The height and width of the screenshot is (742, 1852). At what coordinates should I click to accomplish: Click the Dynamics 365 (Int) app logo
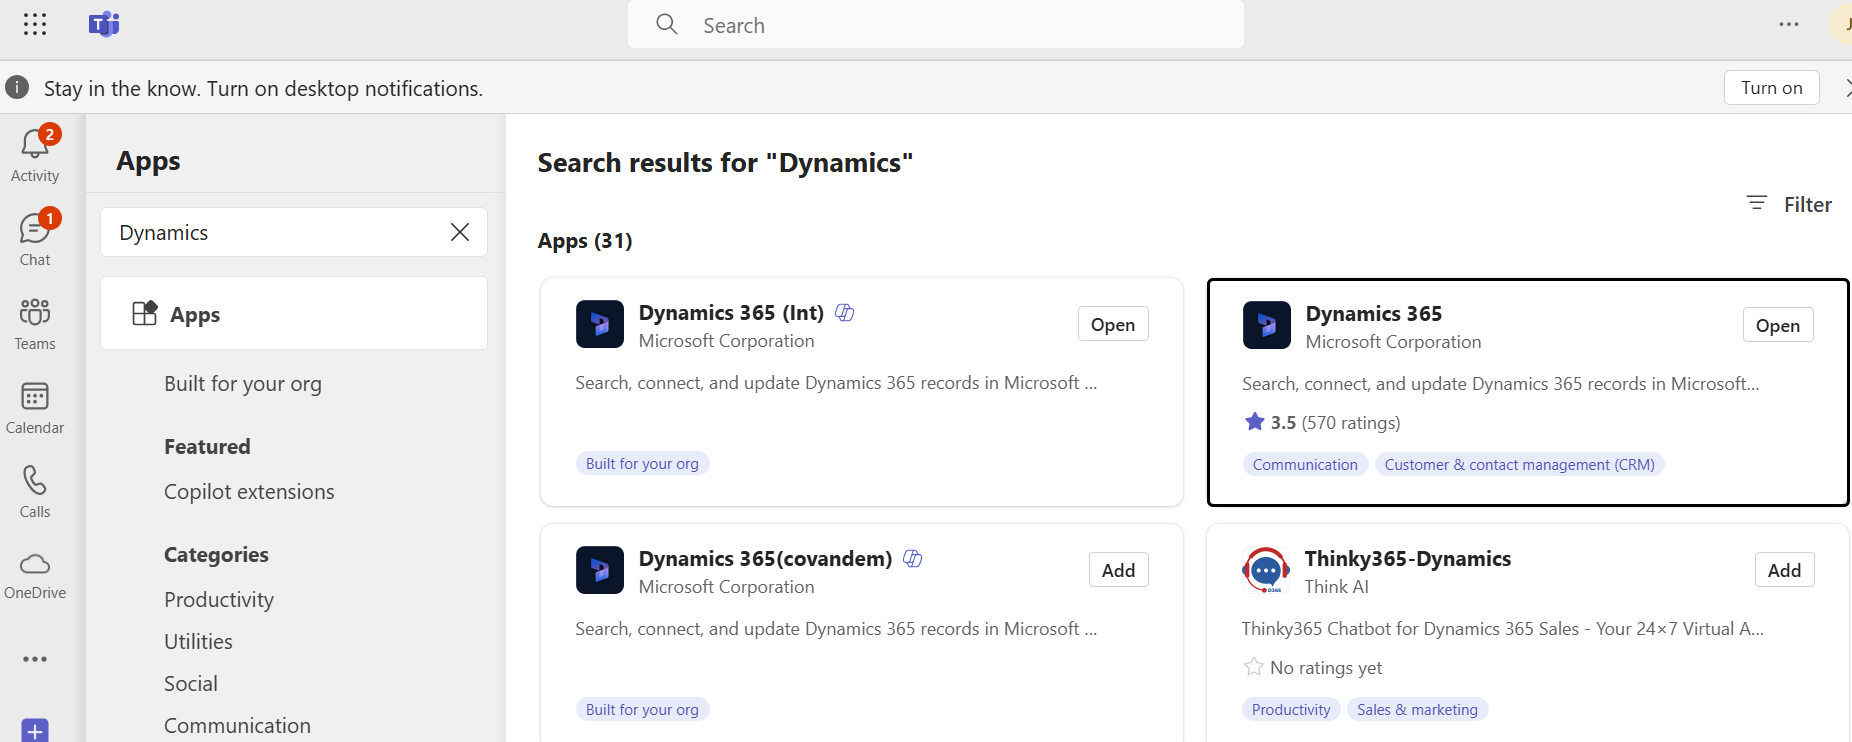[600, 324]
